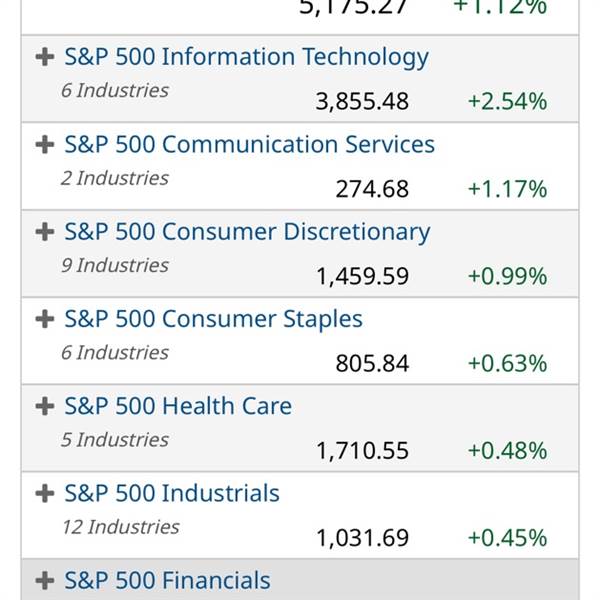600x600 pixels.
Task: Open S&P 500 Communication Services link
Action: point(249,144)
